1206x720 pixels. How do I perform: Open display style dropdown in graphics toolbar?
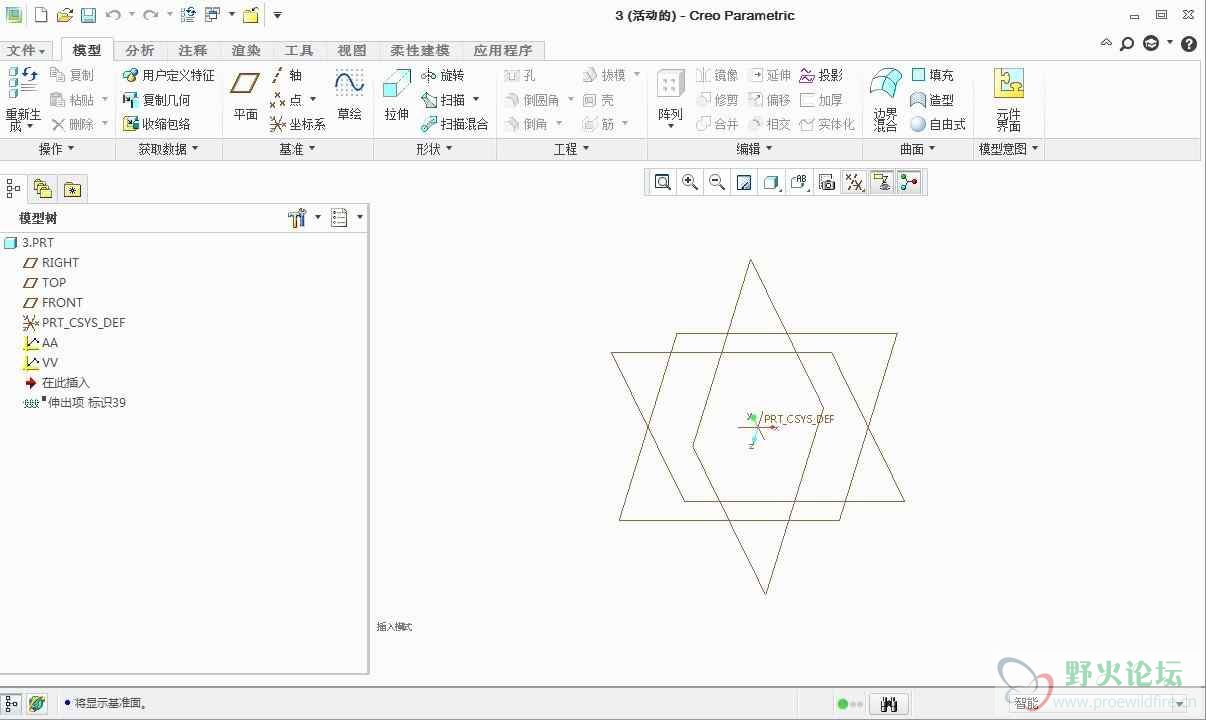772,182
